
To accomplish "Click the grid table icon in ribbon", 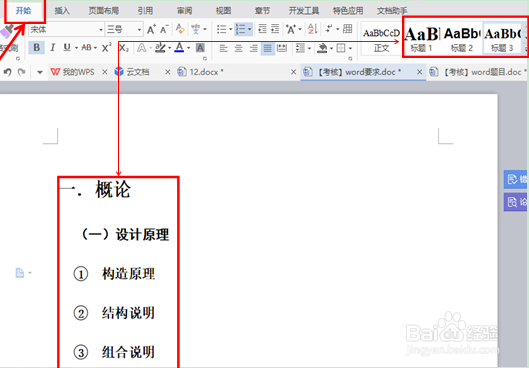I will point(347,29).
